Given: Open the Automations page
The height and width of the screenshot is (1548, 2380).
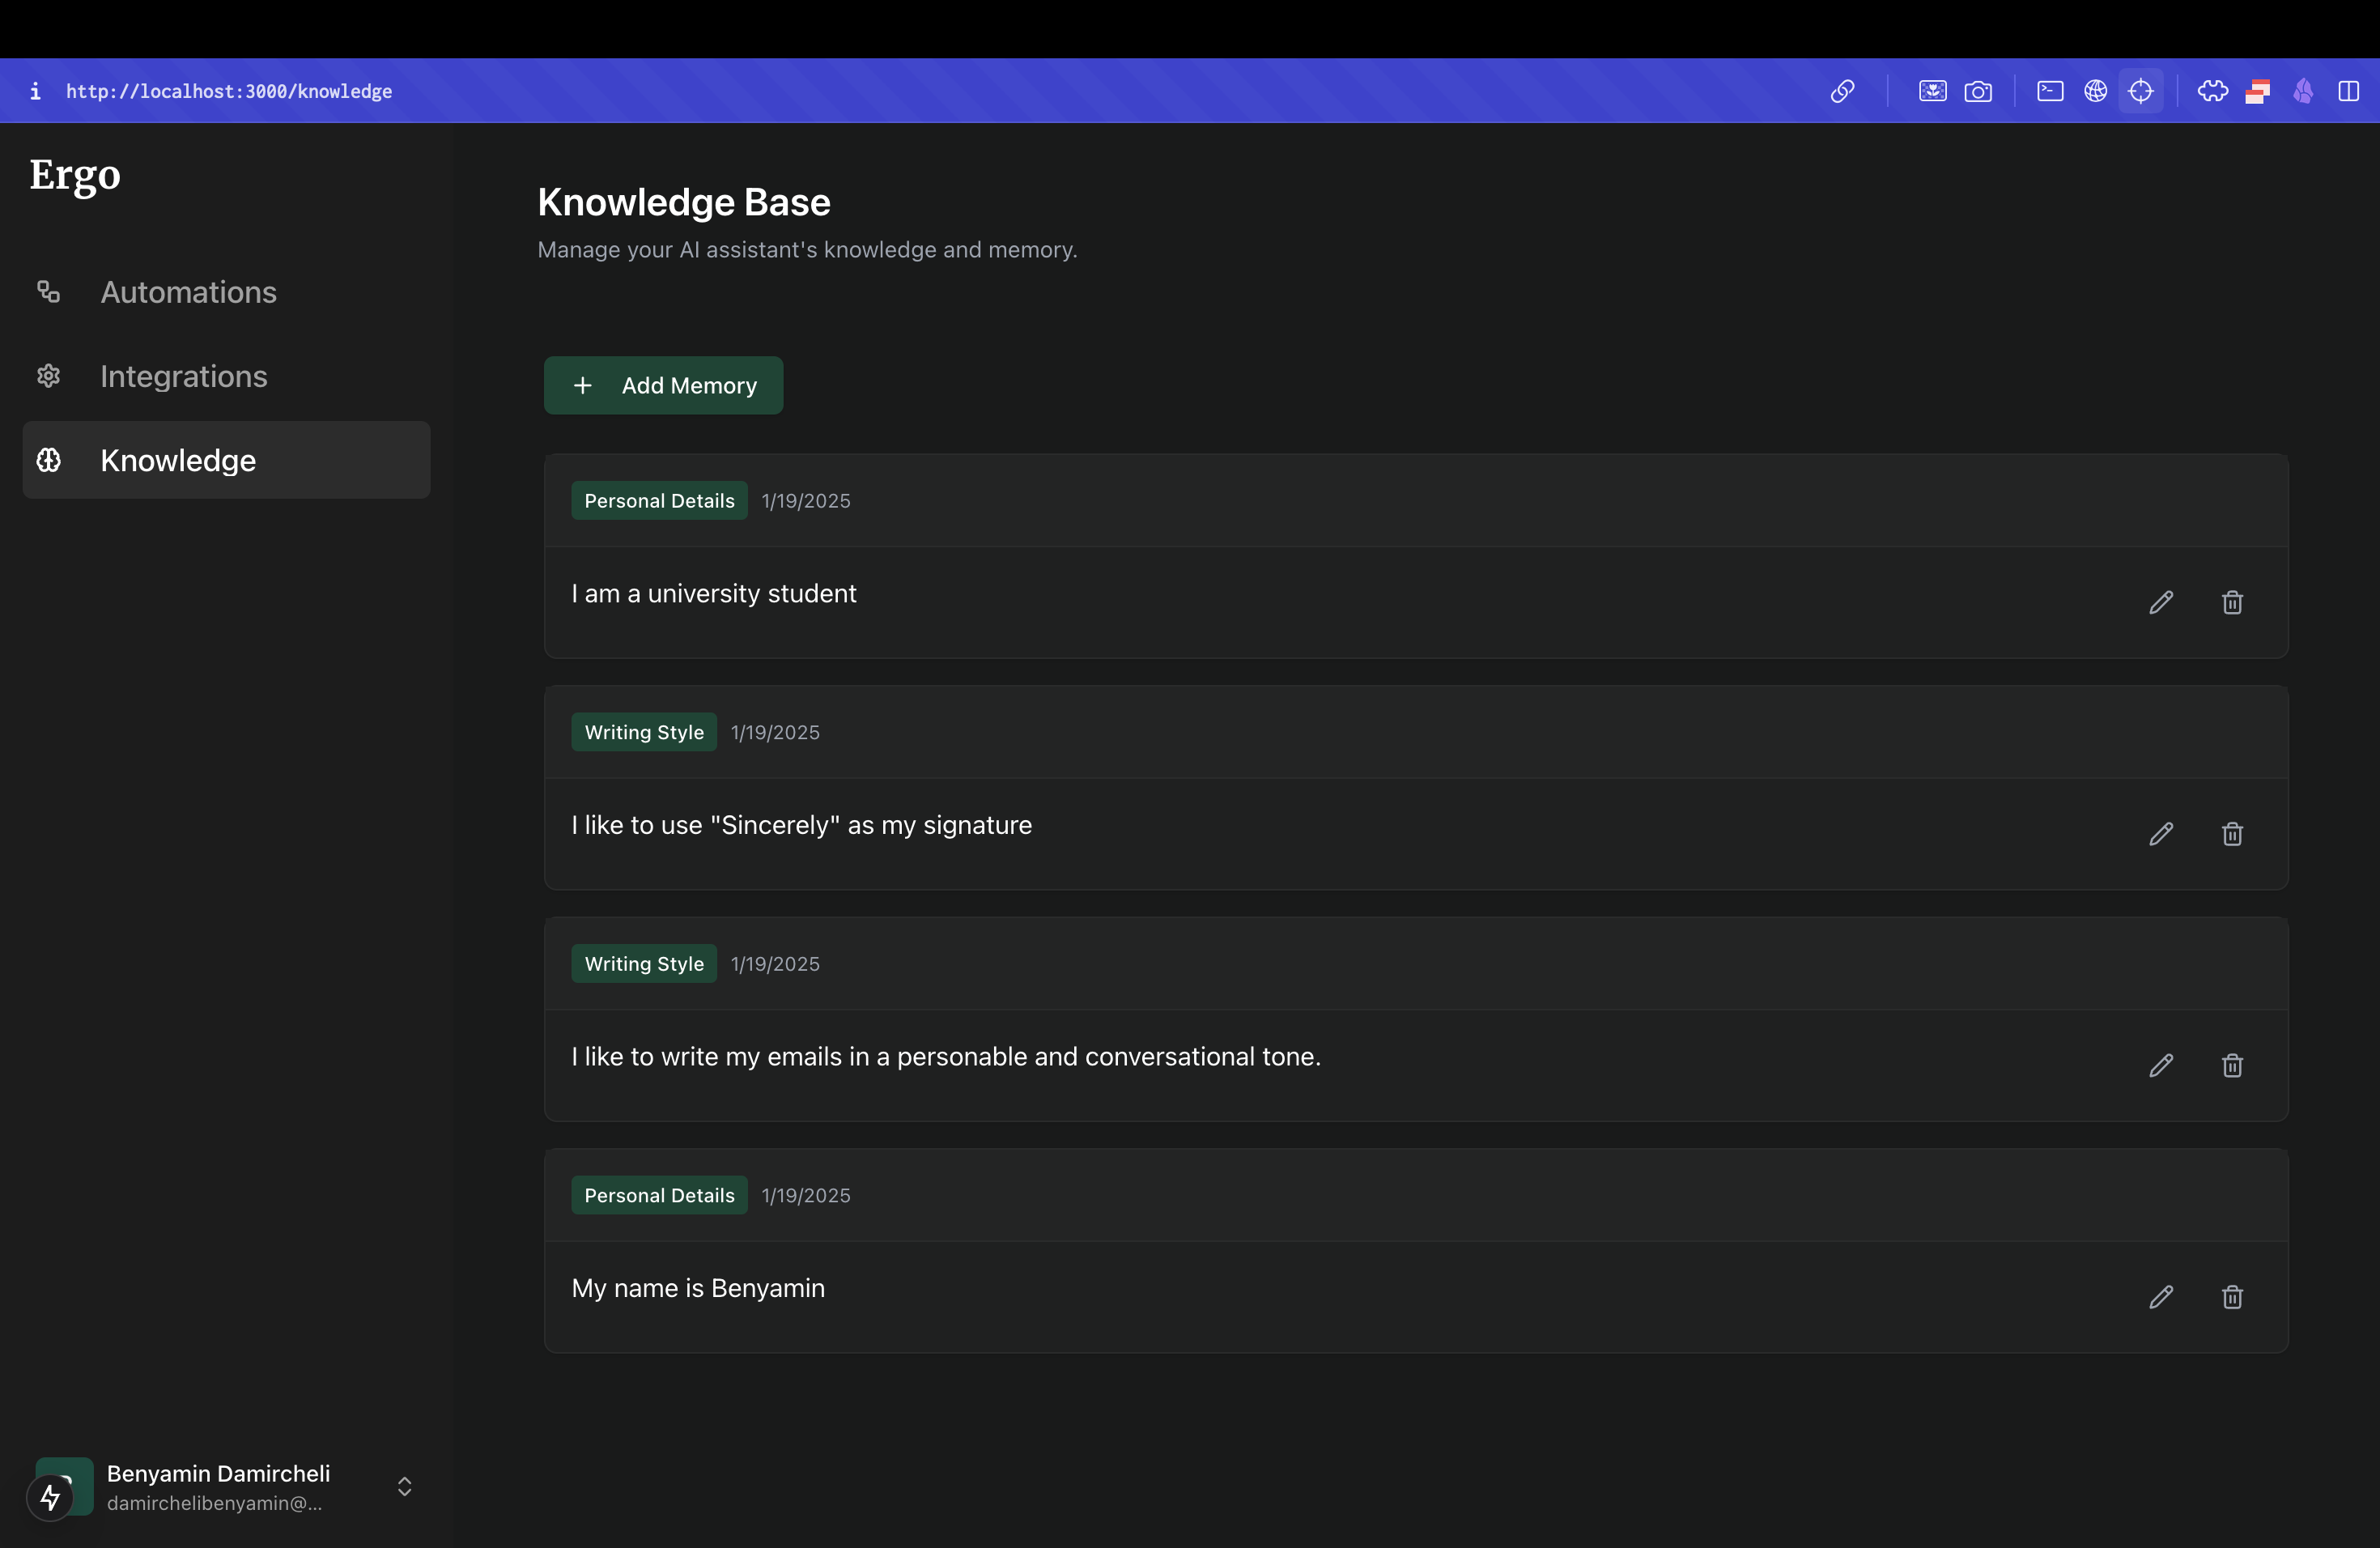Looking at the screenshot, I should 188,292.
